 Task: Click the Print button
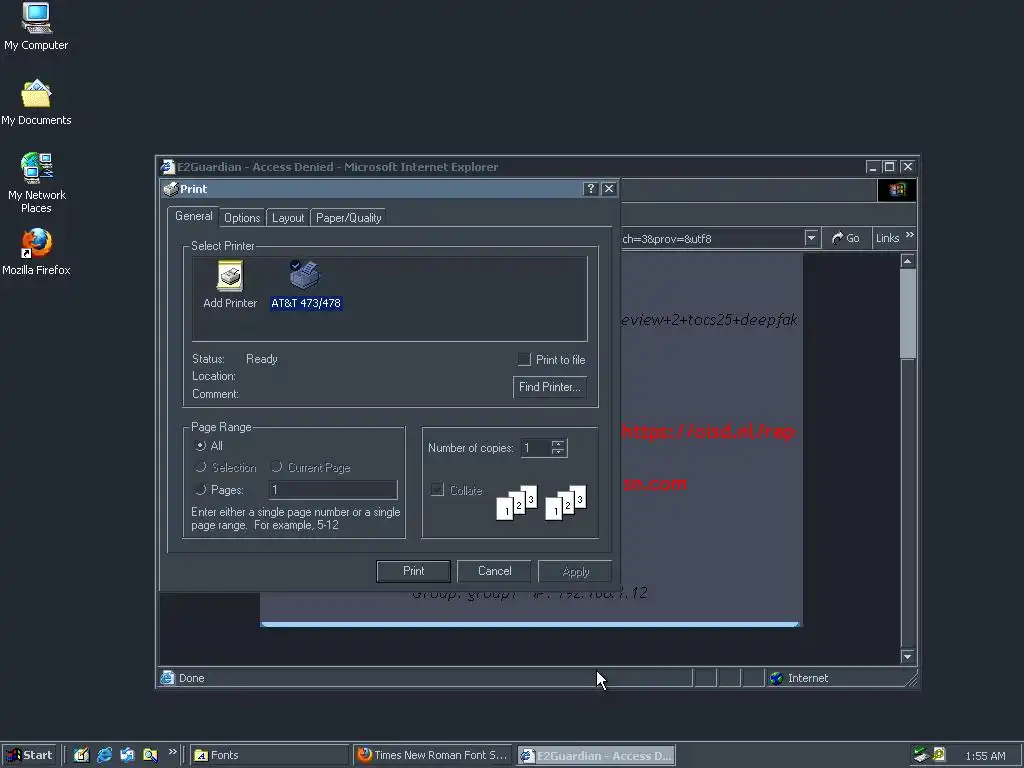click(x=413, y=571)
